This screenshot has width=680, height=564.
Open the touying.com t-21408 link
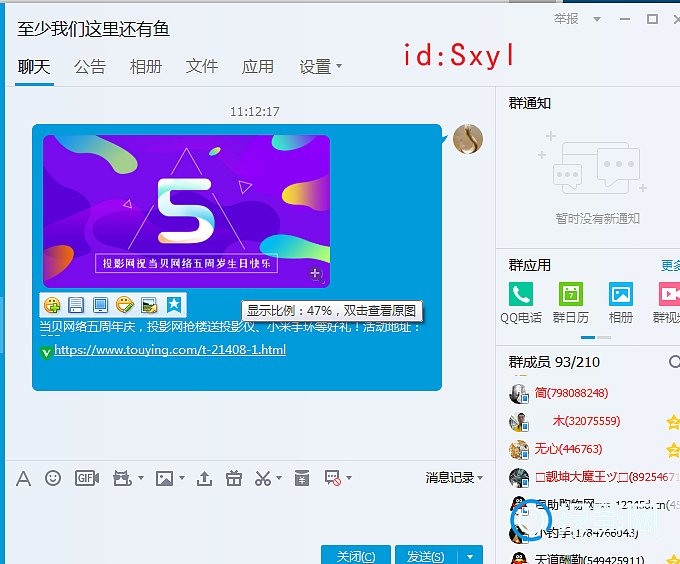tap(170, 349)
